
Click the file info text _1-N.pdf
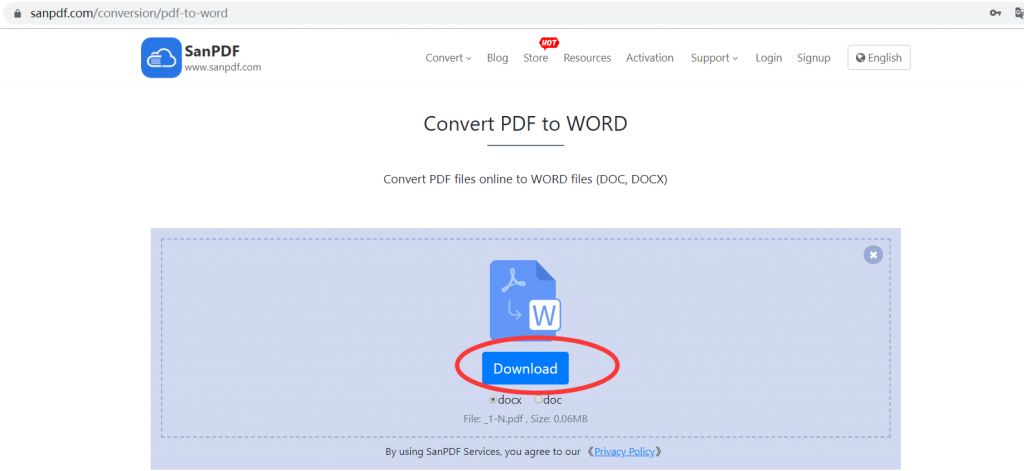[x=525, y=419]
